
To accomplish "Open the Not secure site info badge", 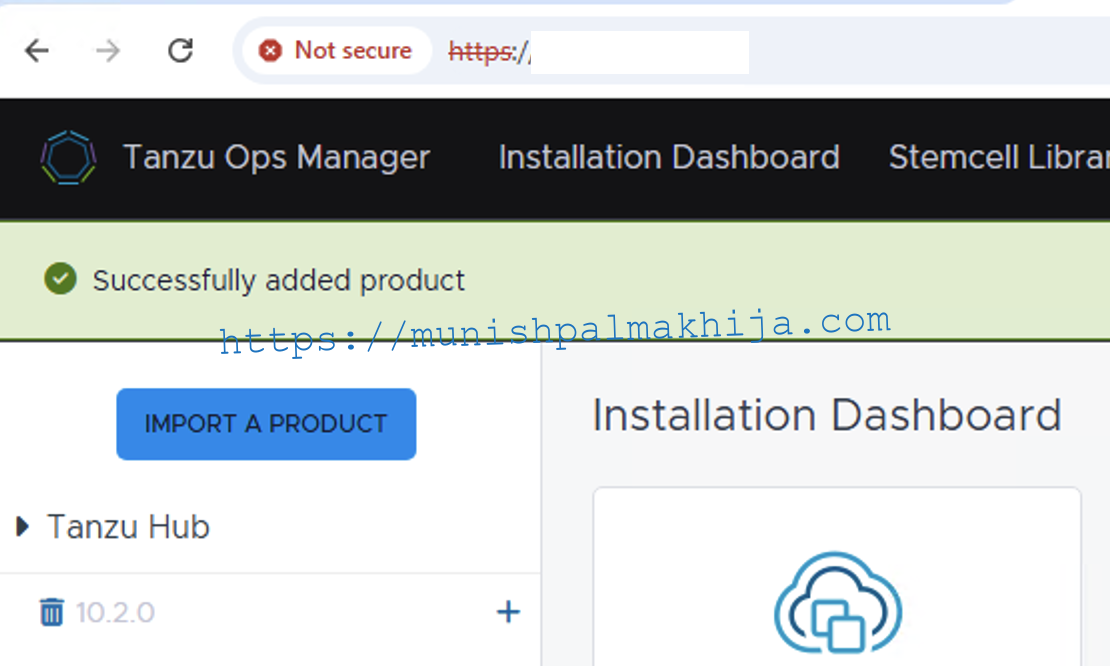I will 336,51.
